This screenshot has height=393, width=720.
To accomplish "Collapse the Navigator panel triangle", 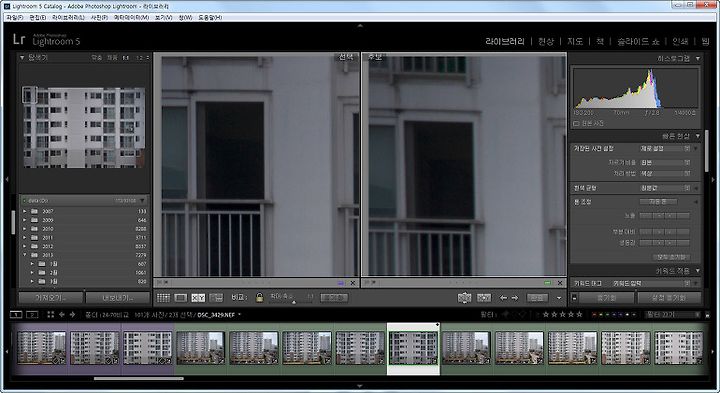I will click(22, 57).
